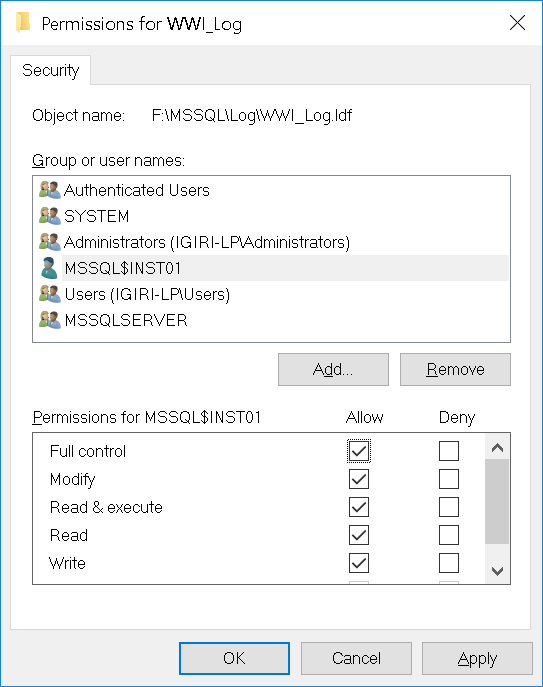The image size is (543, 687).
Task: Click the object name path F:\MSSQL\Log\WWI_Log.ldf
Action: click(x=252, y=116)
